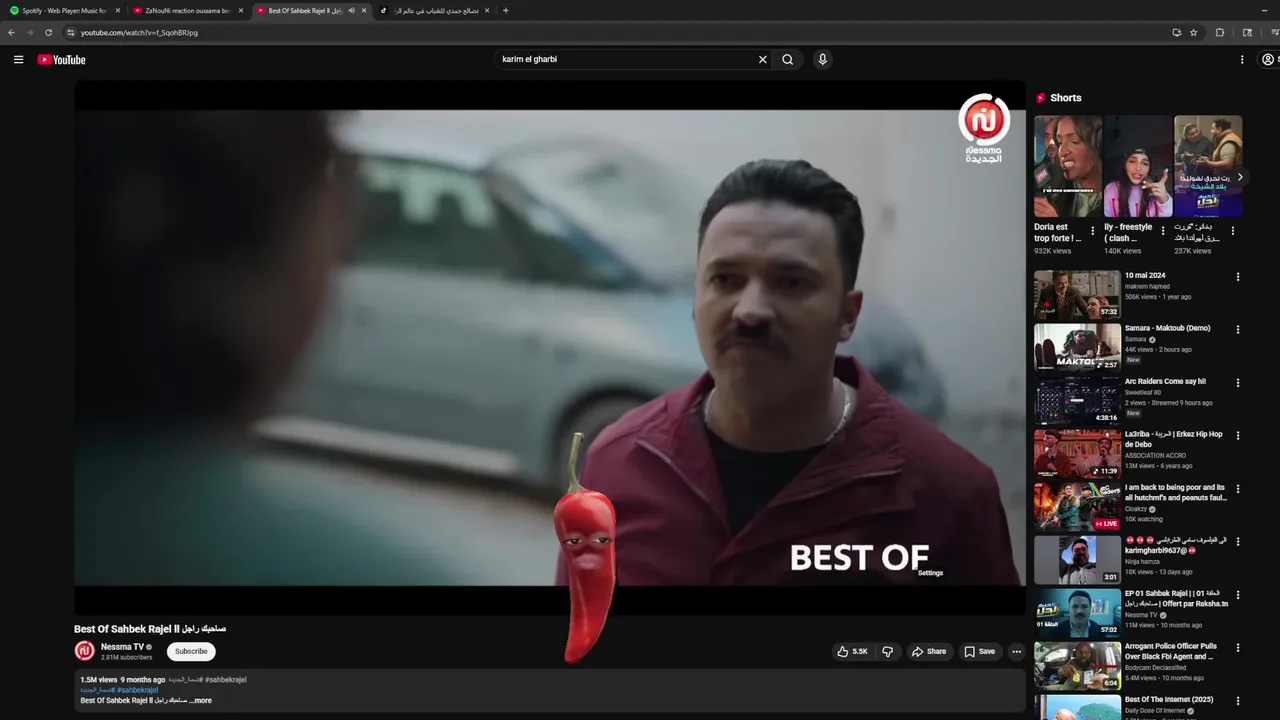
Task: Dislike the video
Action: (x=887, y=652)
